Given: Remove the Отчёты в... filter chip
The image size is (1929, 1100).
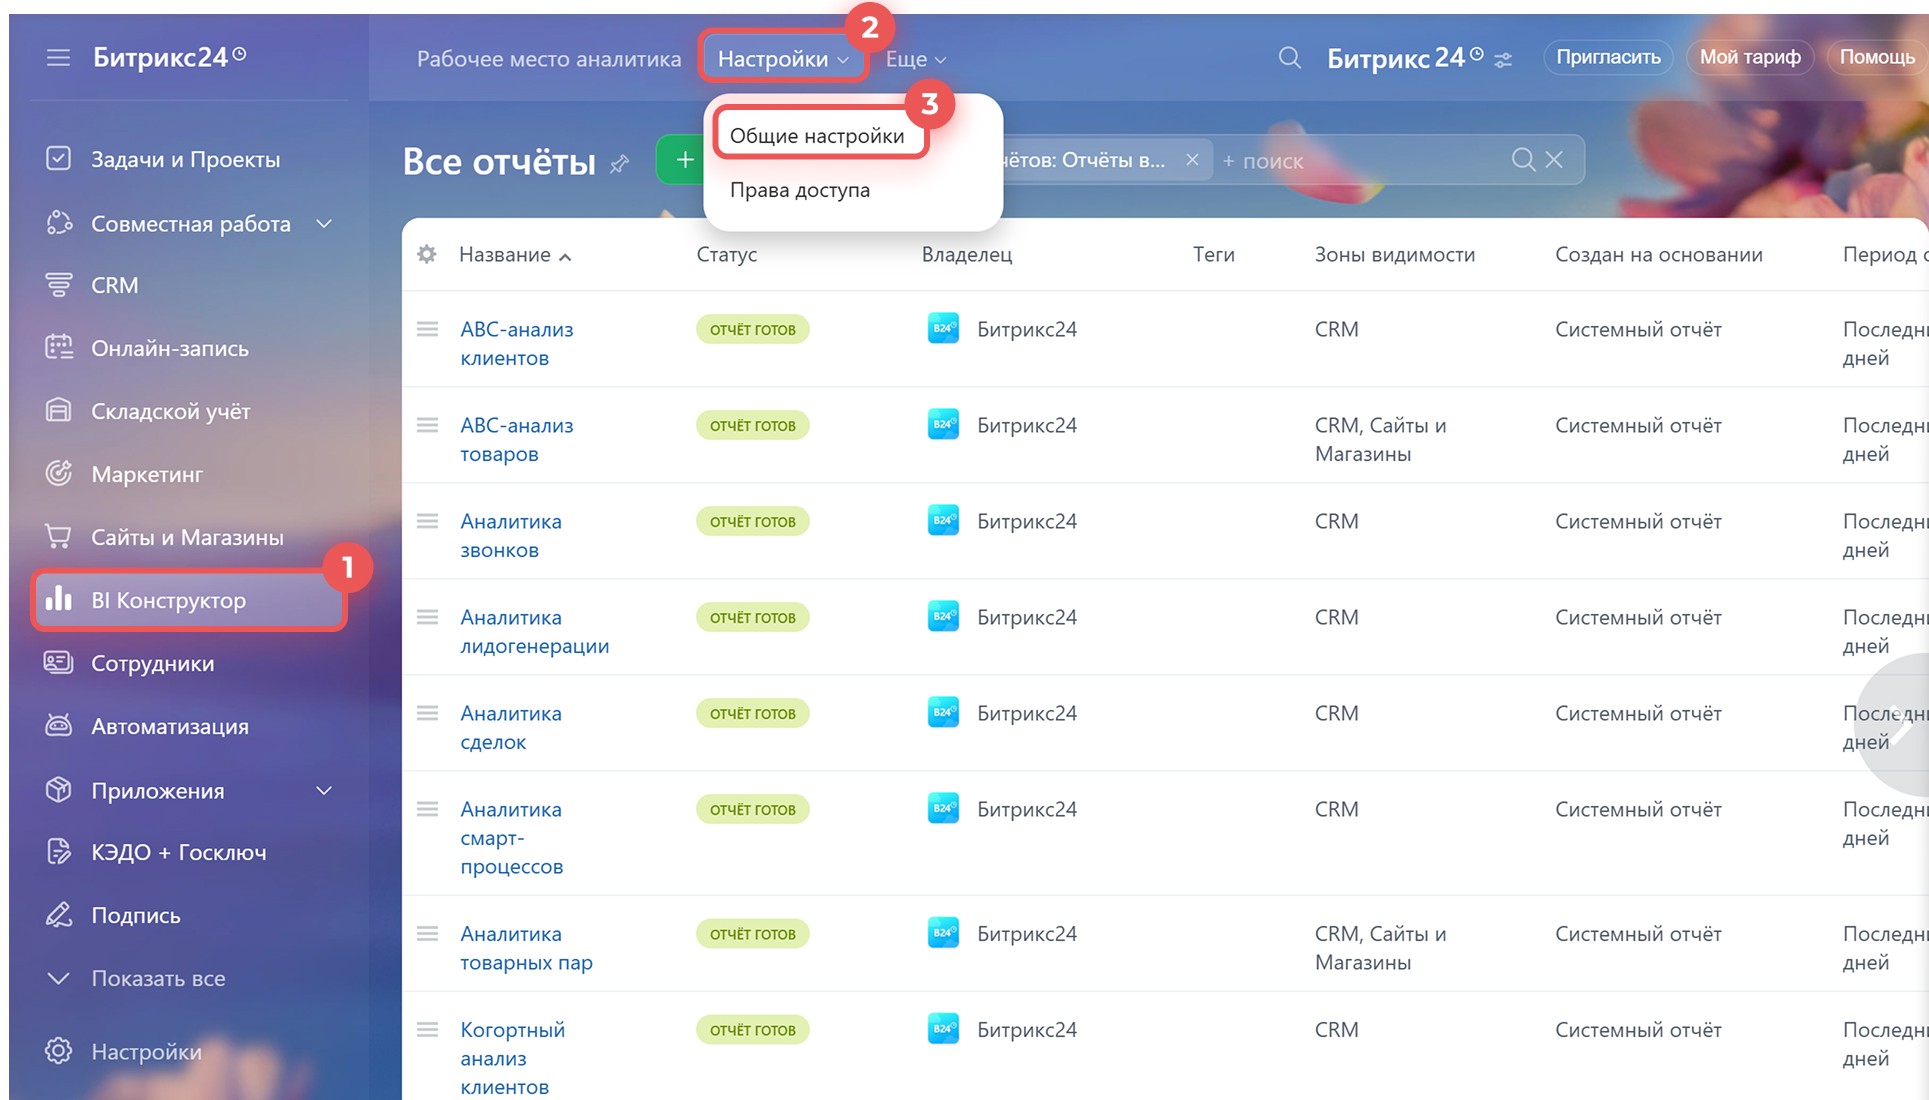Looking at the screenshot, I should 1192,160.
